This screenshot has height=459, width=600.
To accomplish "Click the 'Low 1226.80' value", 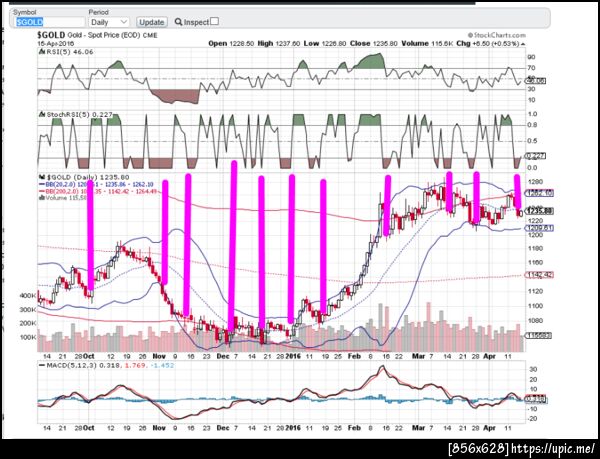I will (325, 44).
